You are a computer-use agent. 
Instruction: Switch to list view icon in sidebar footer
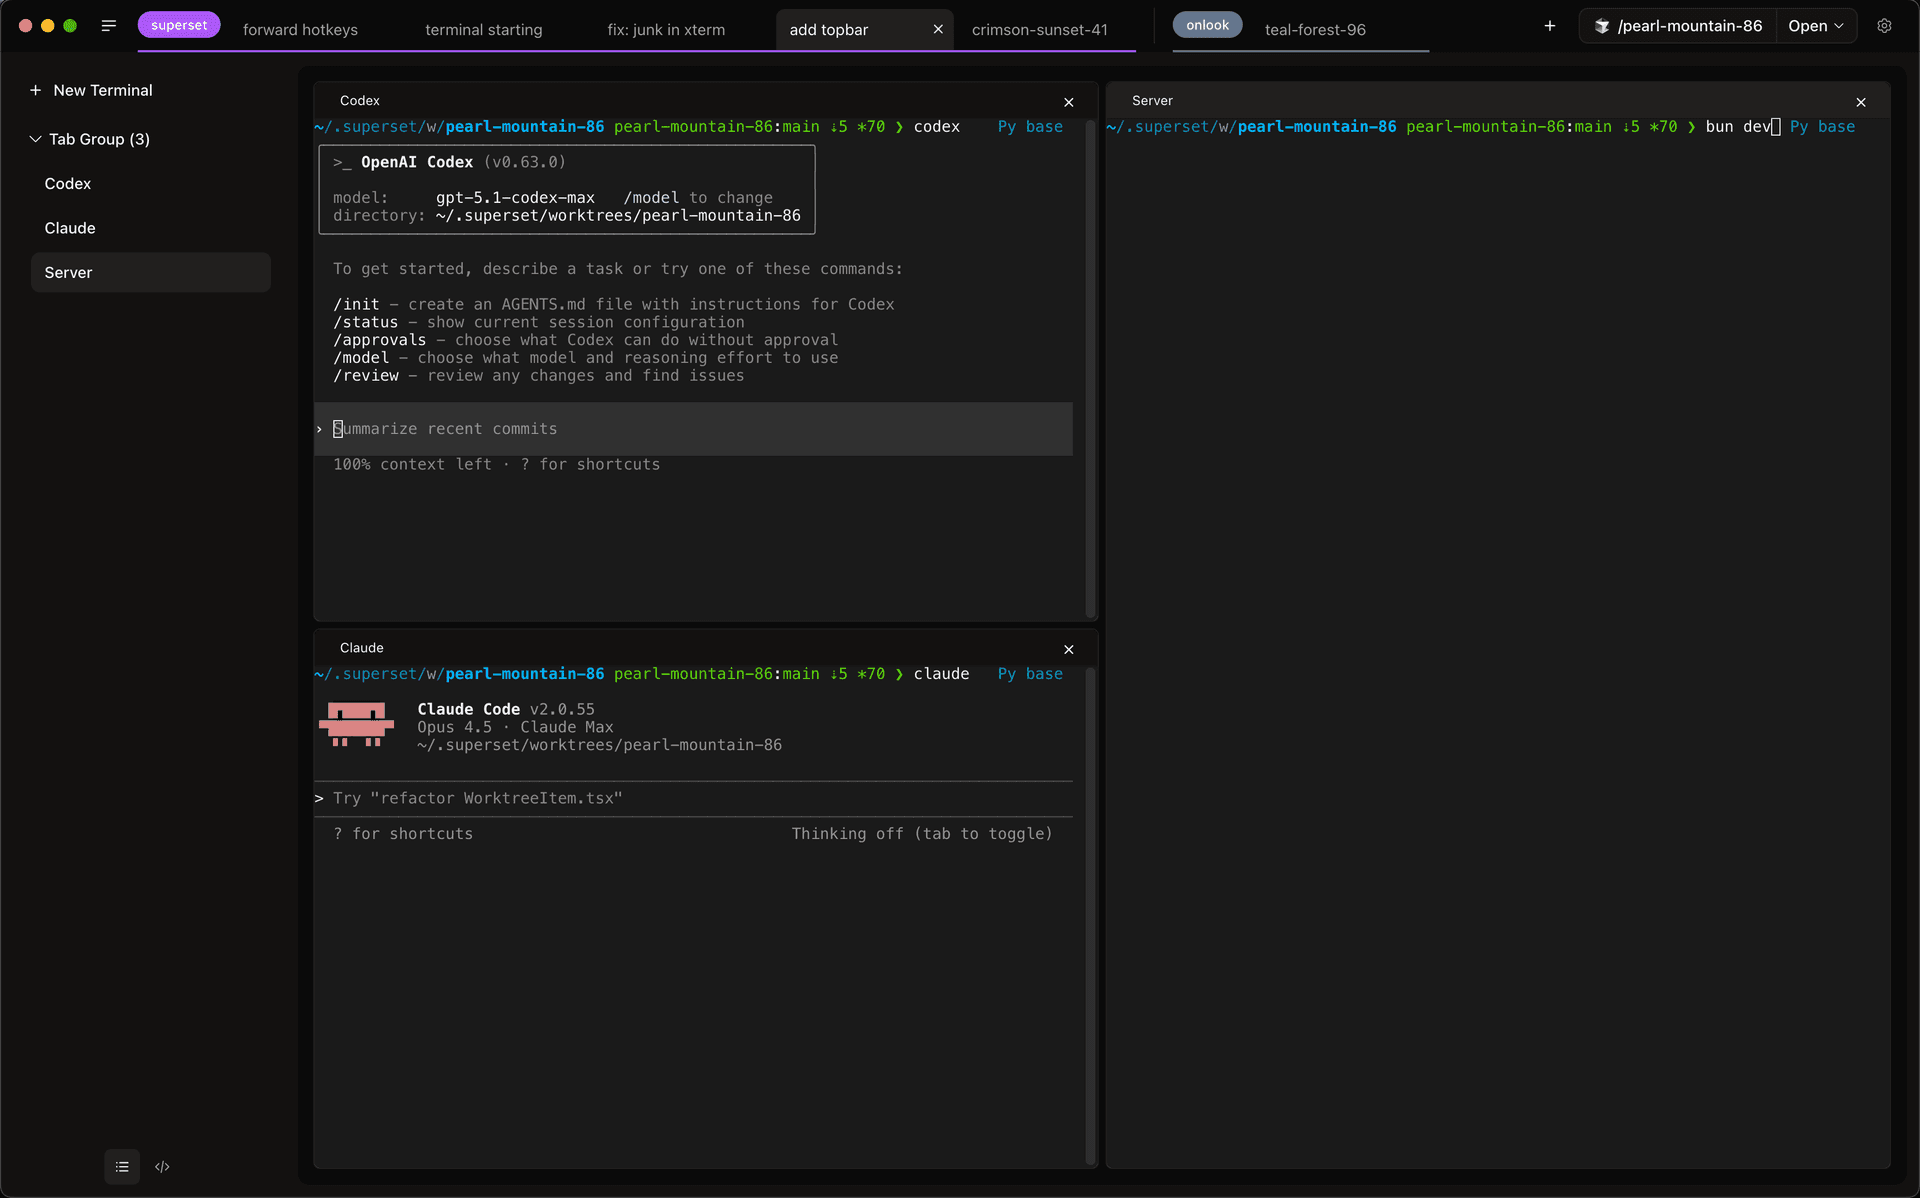pos(122,1167)
